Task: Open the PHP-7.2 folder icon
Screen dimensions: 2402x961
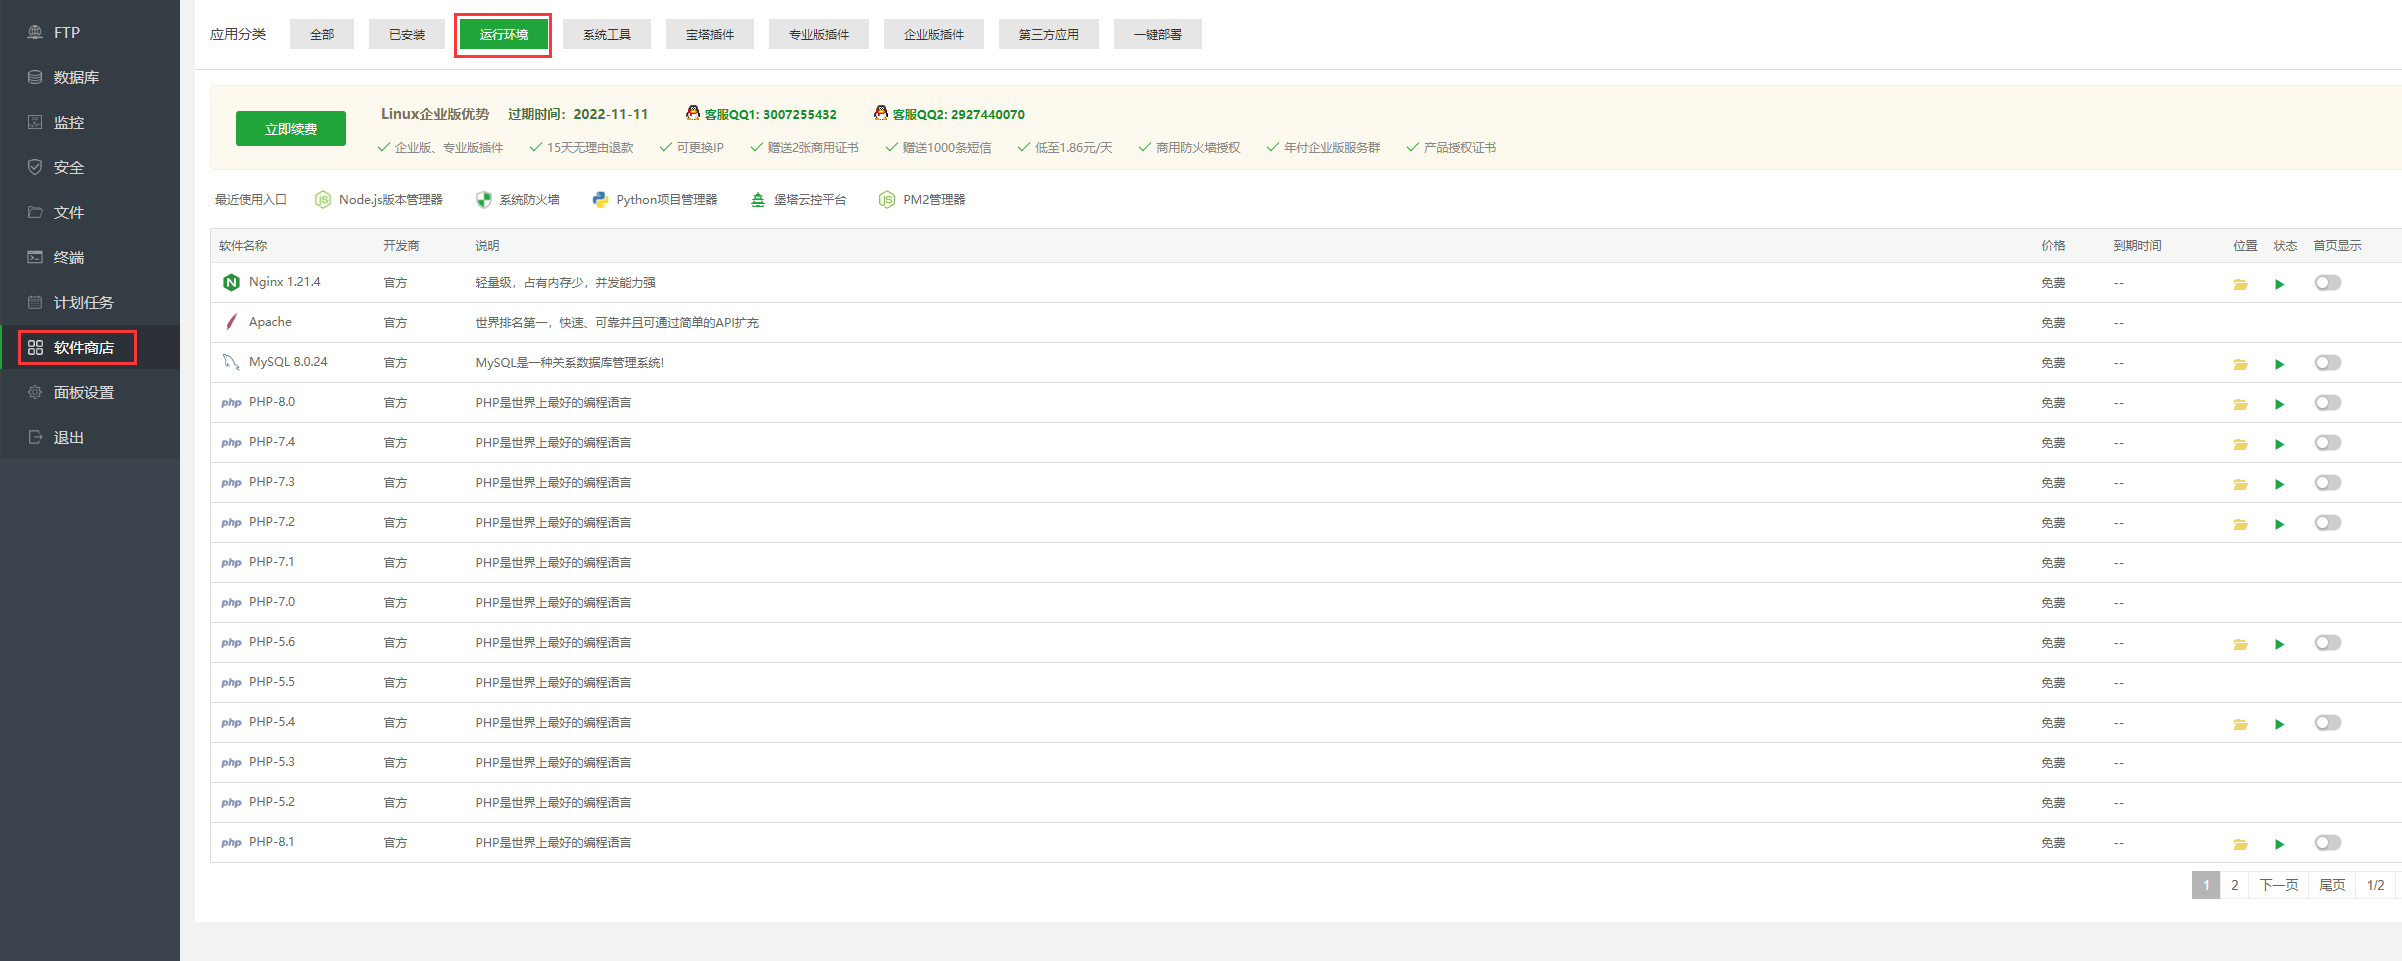Action: pyautogui.click(x=2240, y=524)
